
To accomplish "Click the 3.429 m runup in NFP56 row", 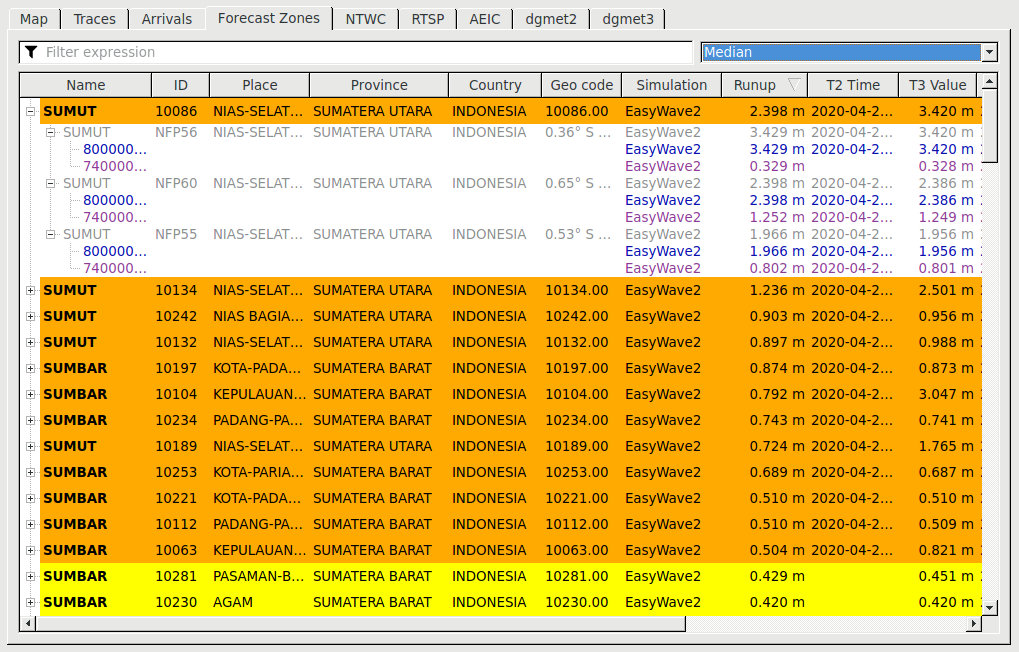I will [x=777, y=133].
